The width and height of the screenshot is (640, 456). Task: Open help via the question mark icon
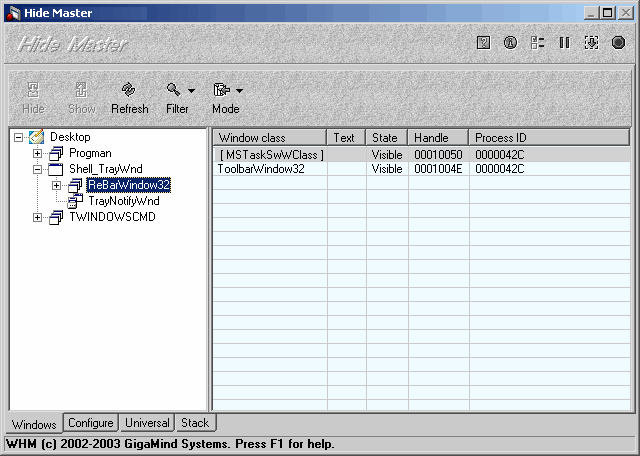point(483,42)
